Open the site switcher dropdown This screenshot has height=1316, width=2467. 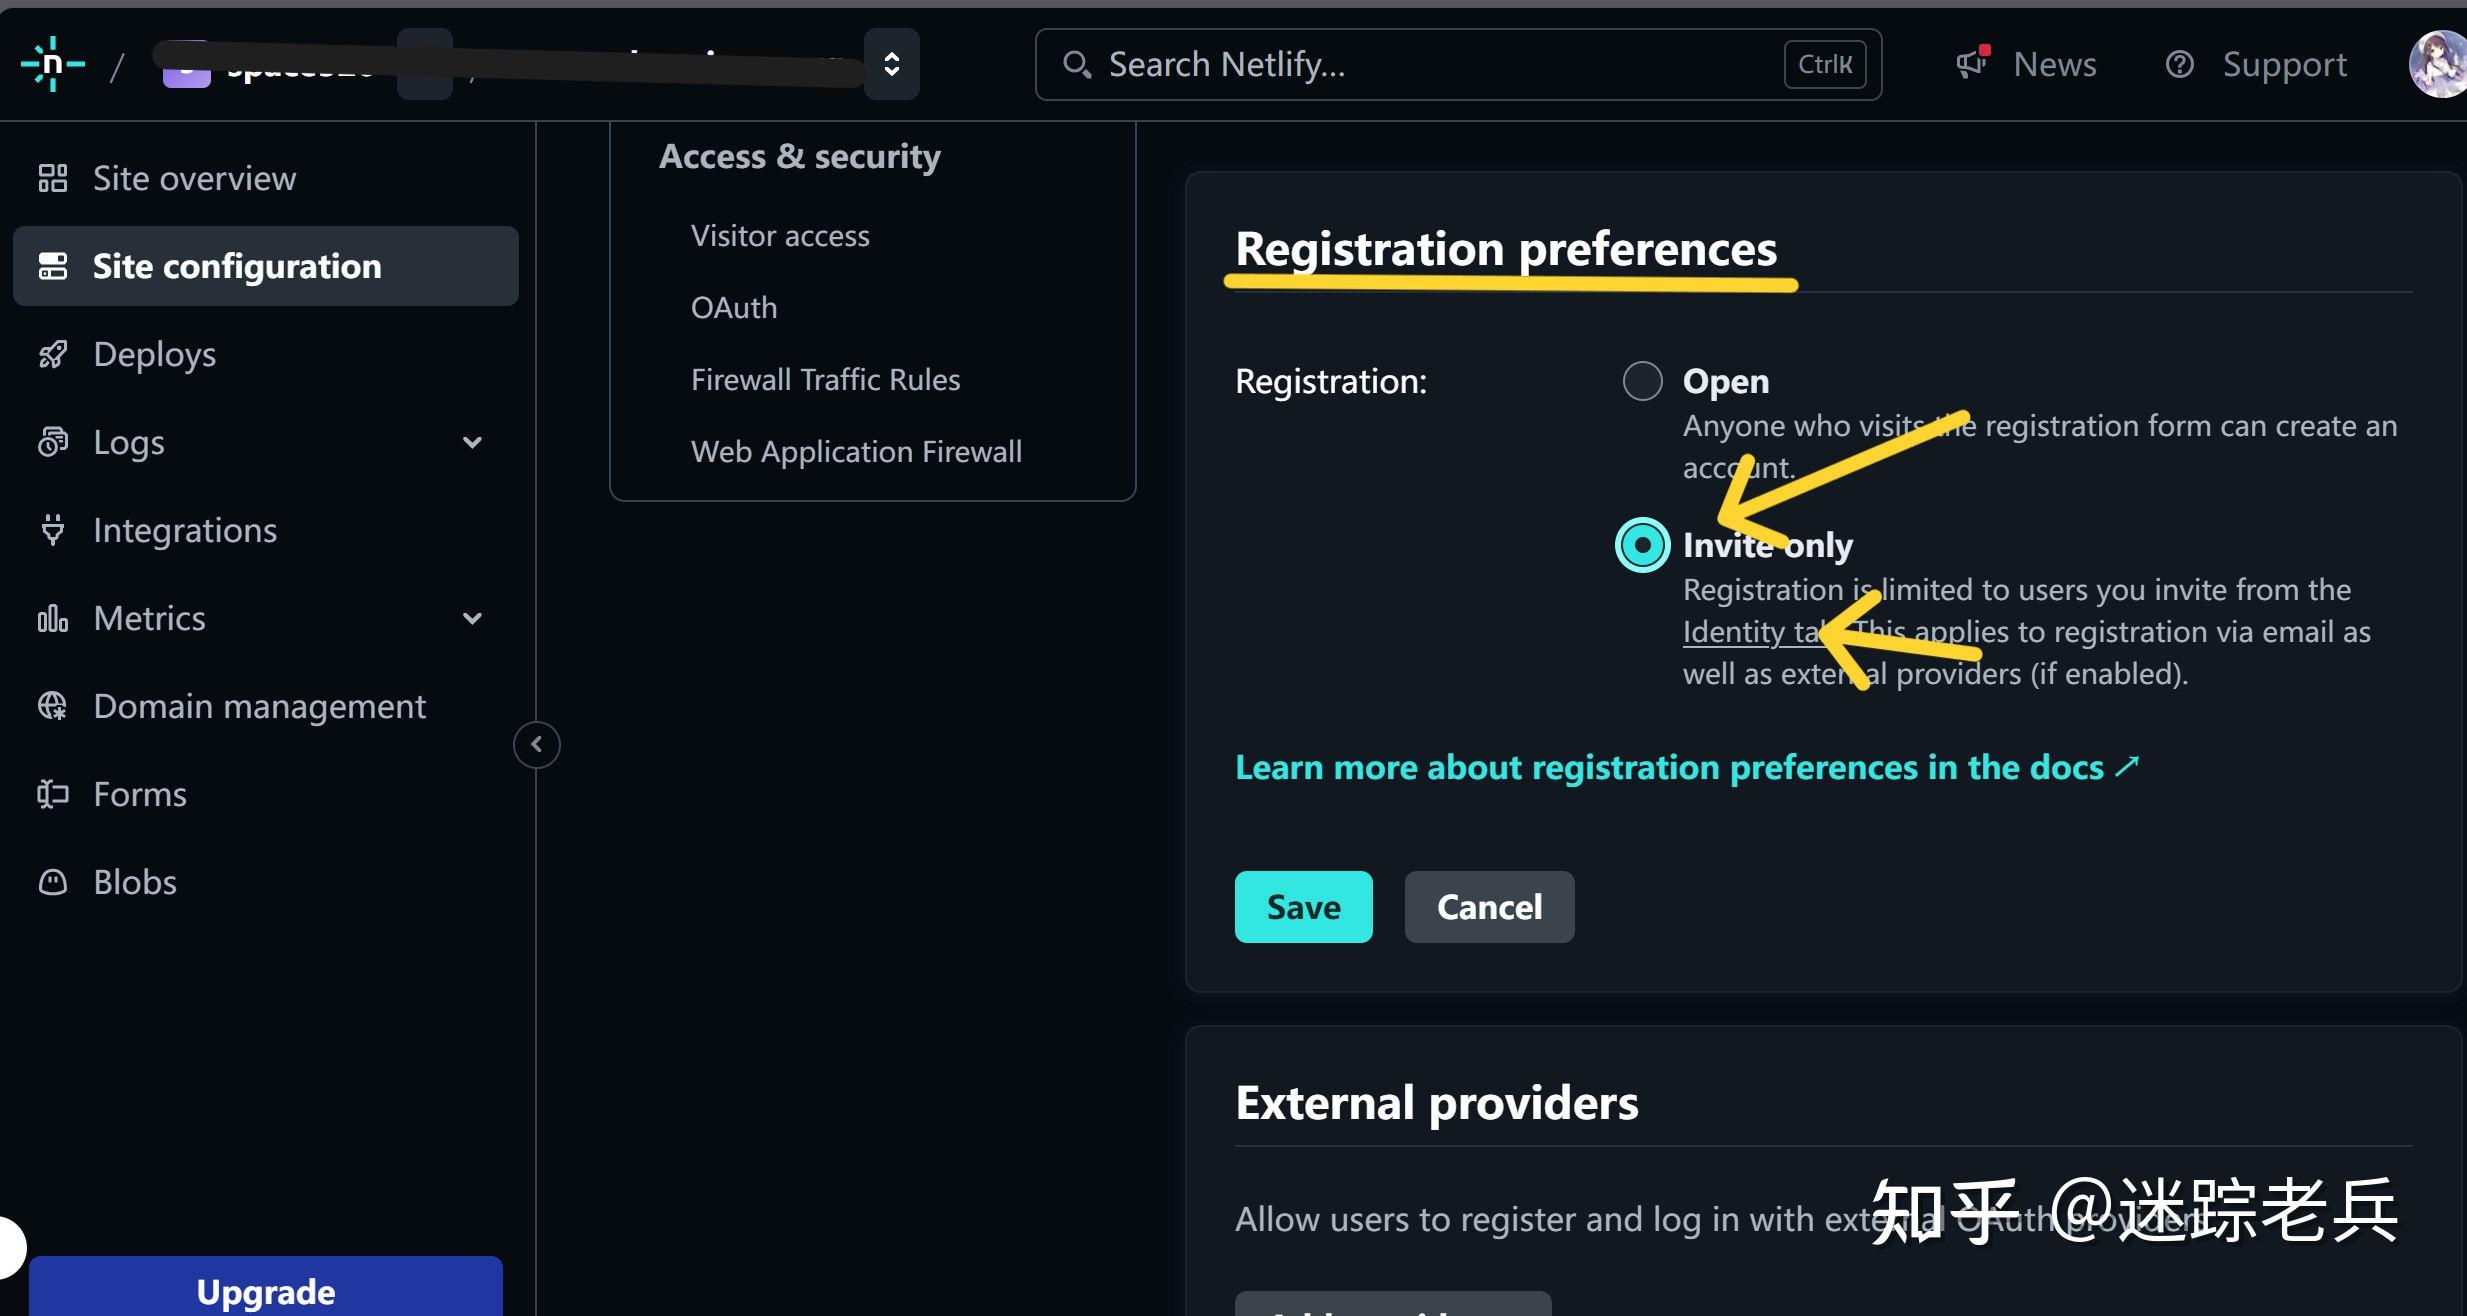891,64
